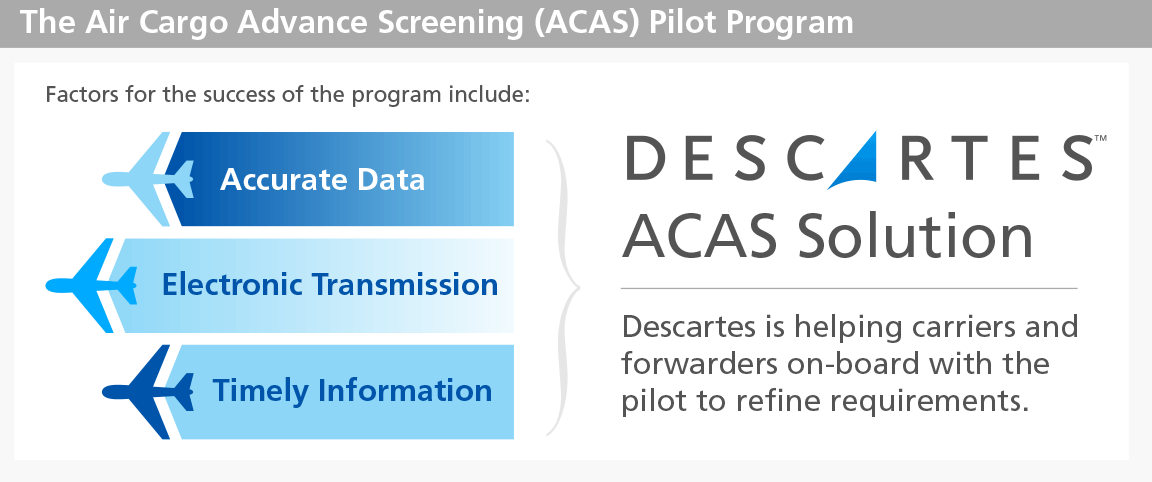Click the horizontal divider line under ACAS Solution
This screenshot has width=1152, height=482.
click(x=849, y=288)
